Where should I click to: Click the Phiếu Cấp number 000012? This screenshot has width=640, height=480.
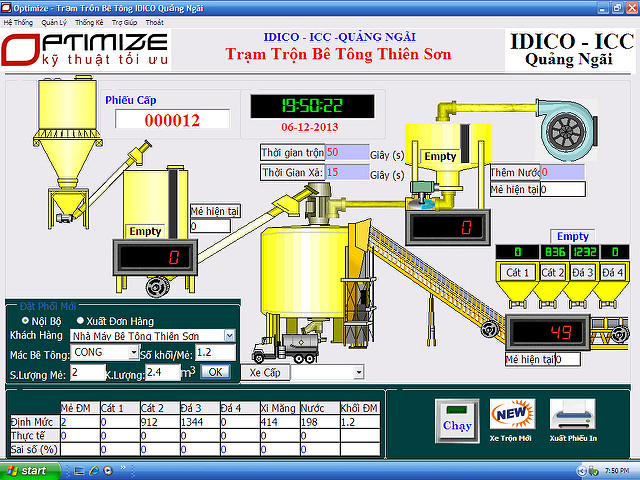[x=172, y=120]
